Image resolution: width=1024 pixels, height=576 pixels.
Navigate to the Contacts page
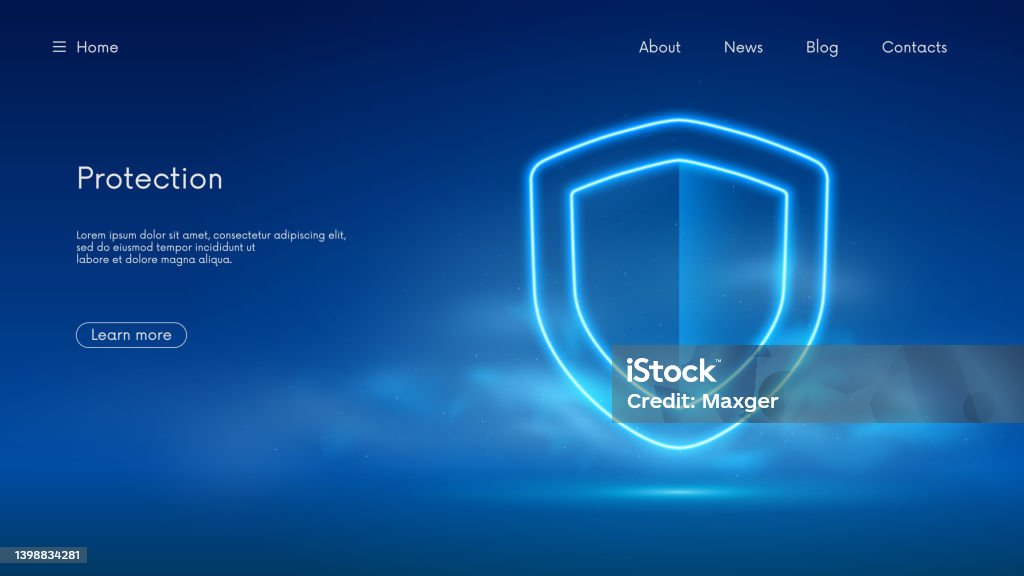[x=914, y=47]
